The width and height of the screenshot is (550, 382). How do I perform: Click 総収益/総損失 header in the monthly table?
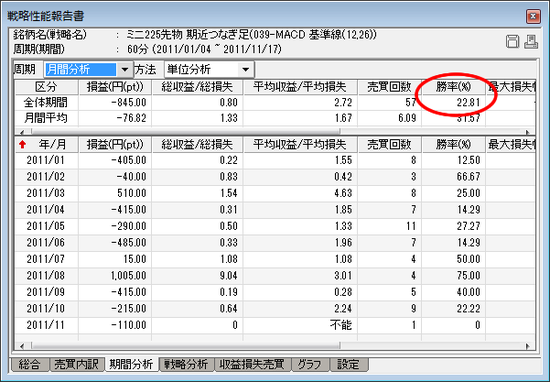[x=197, y=145]
